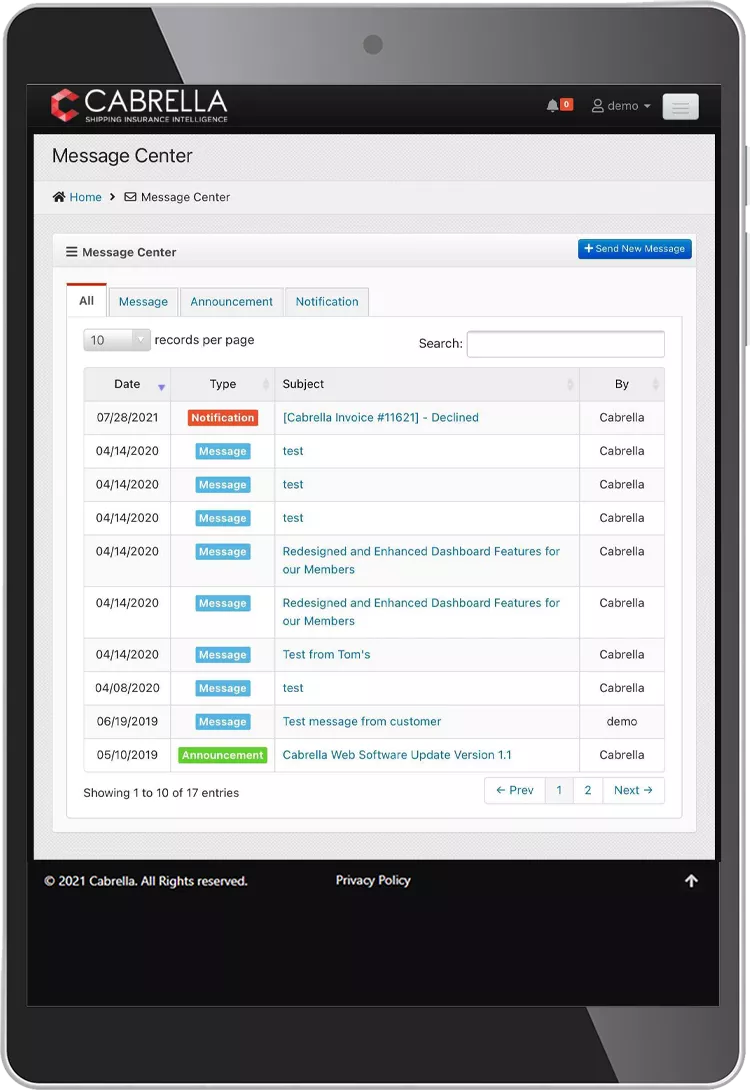
Task: Click the 06/19/2019 date cell
Action: [127, 722]
